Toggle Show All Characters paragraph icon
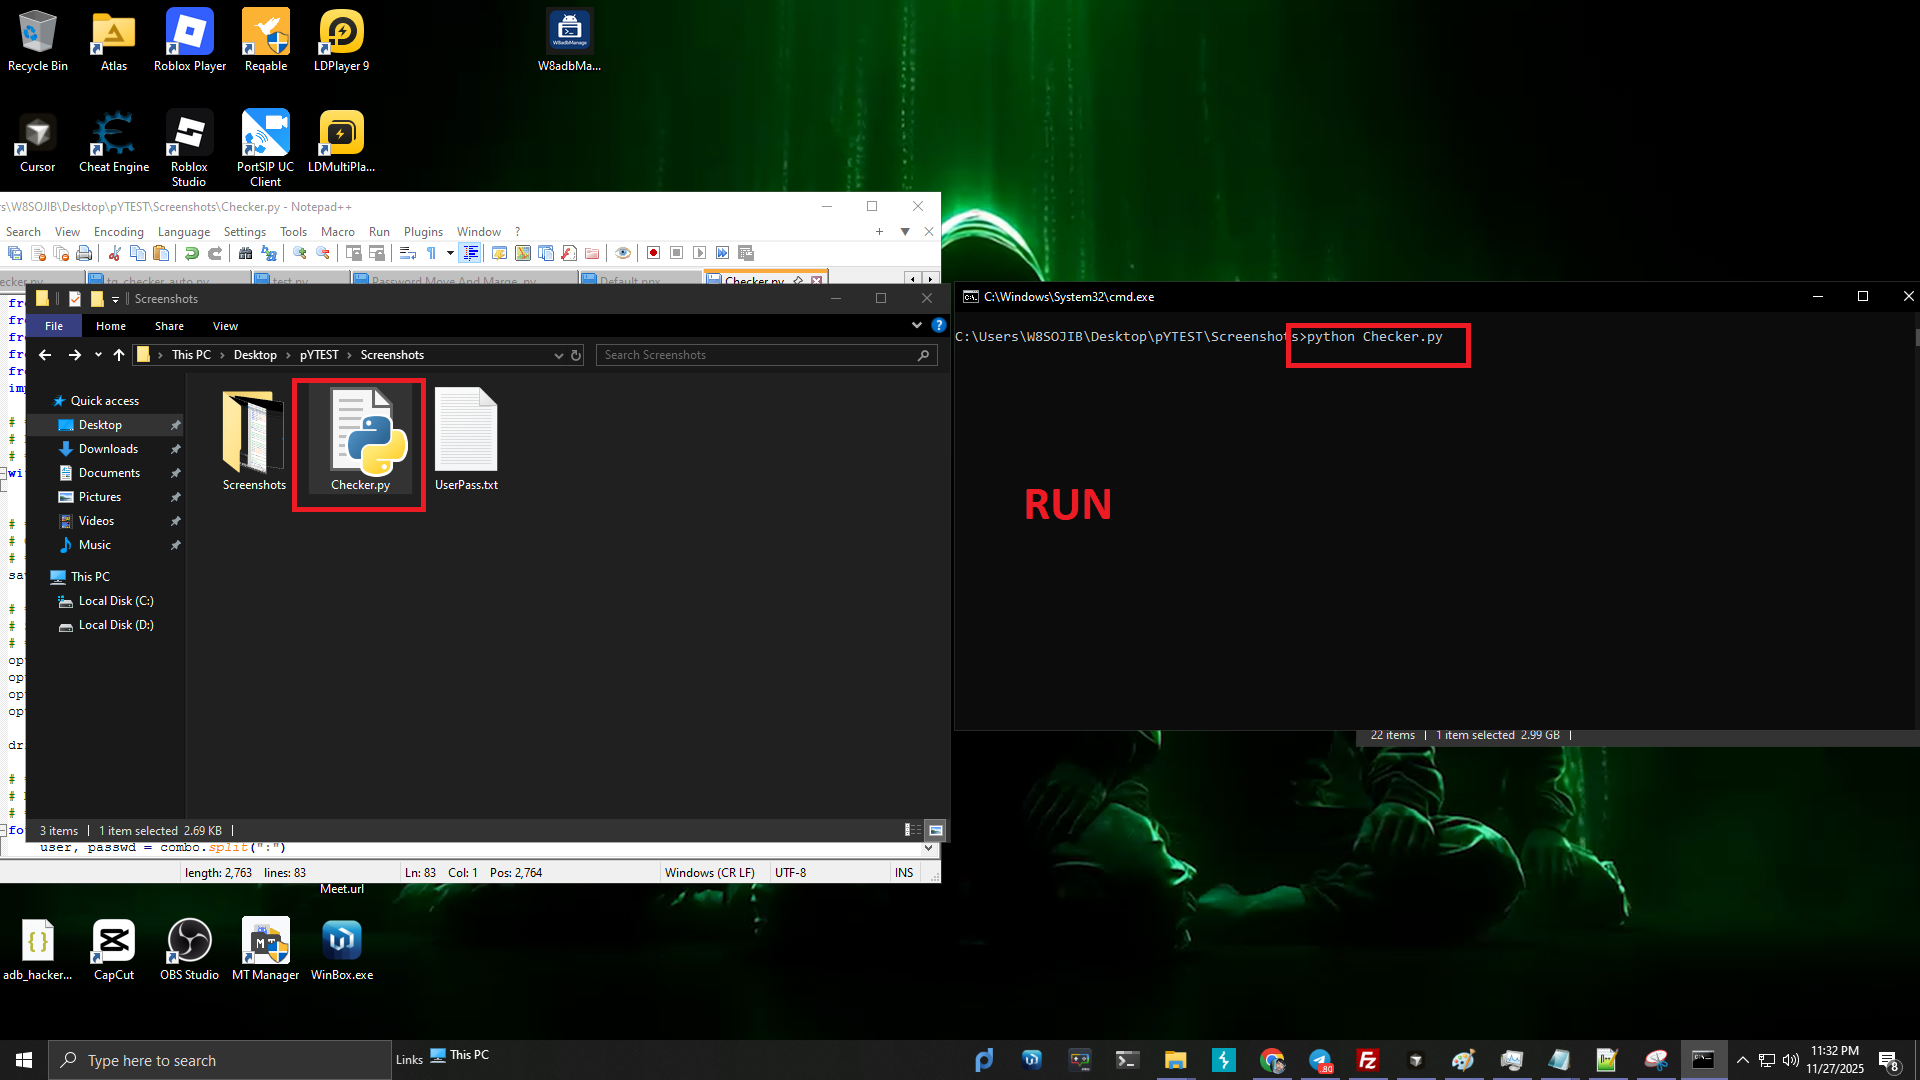 (x=431, y=253)
